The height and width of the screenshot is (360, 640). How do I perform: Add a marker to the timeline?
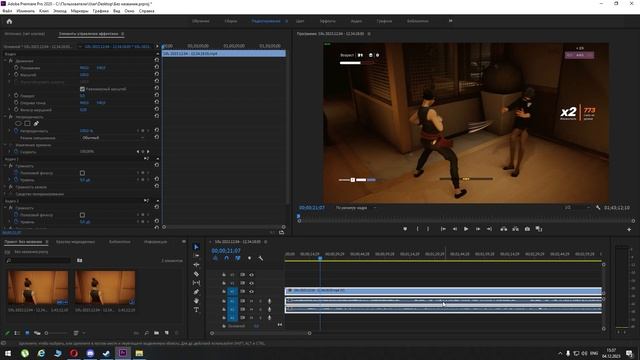point(249,258)
